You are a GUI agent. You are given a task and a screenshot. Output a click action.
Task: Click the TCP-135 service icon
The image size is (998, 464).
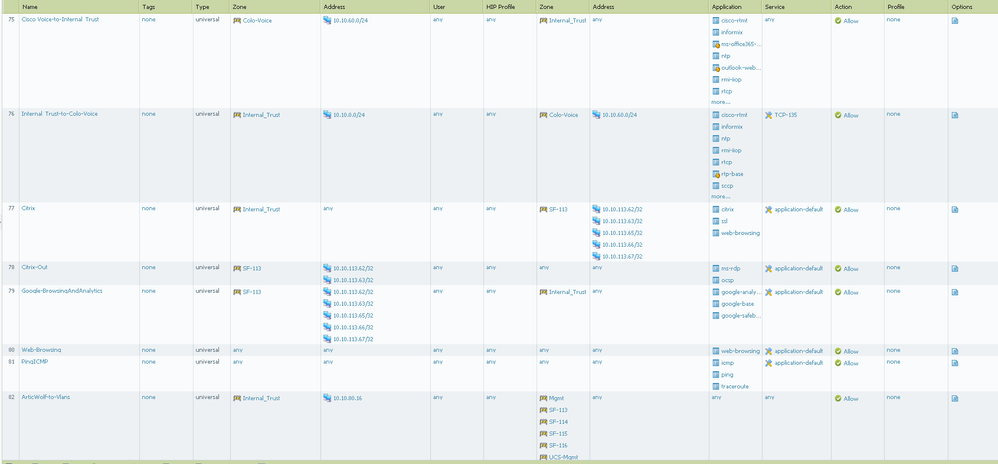point(769,115)
